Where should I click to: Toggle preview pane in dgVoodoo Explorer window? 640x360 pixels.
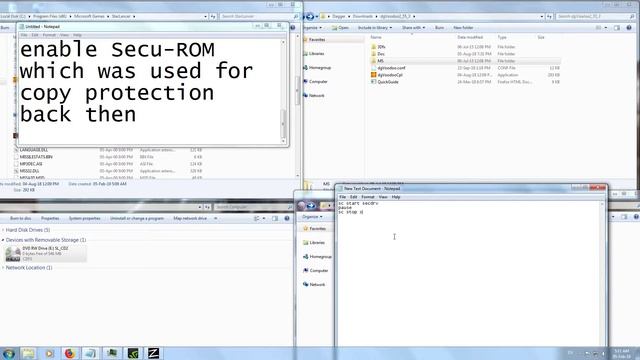617,28
